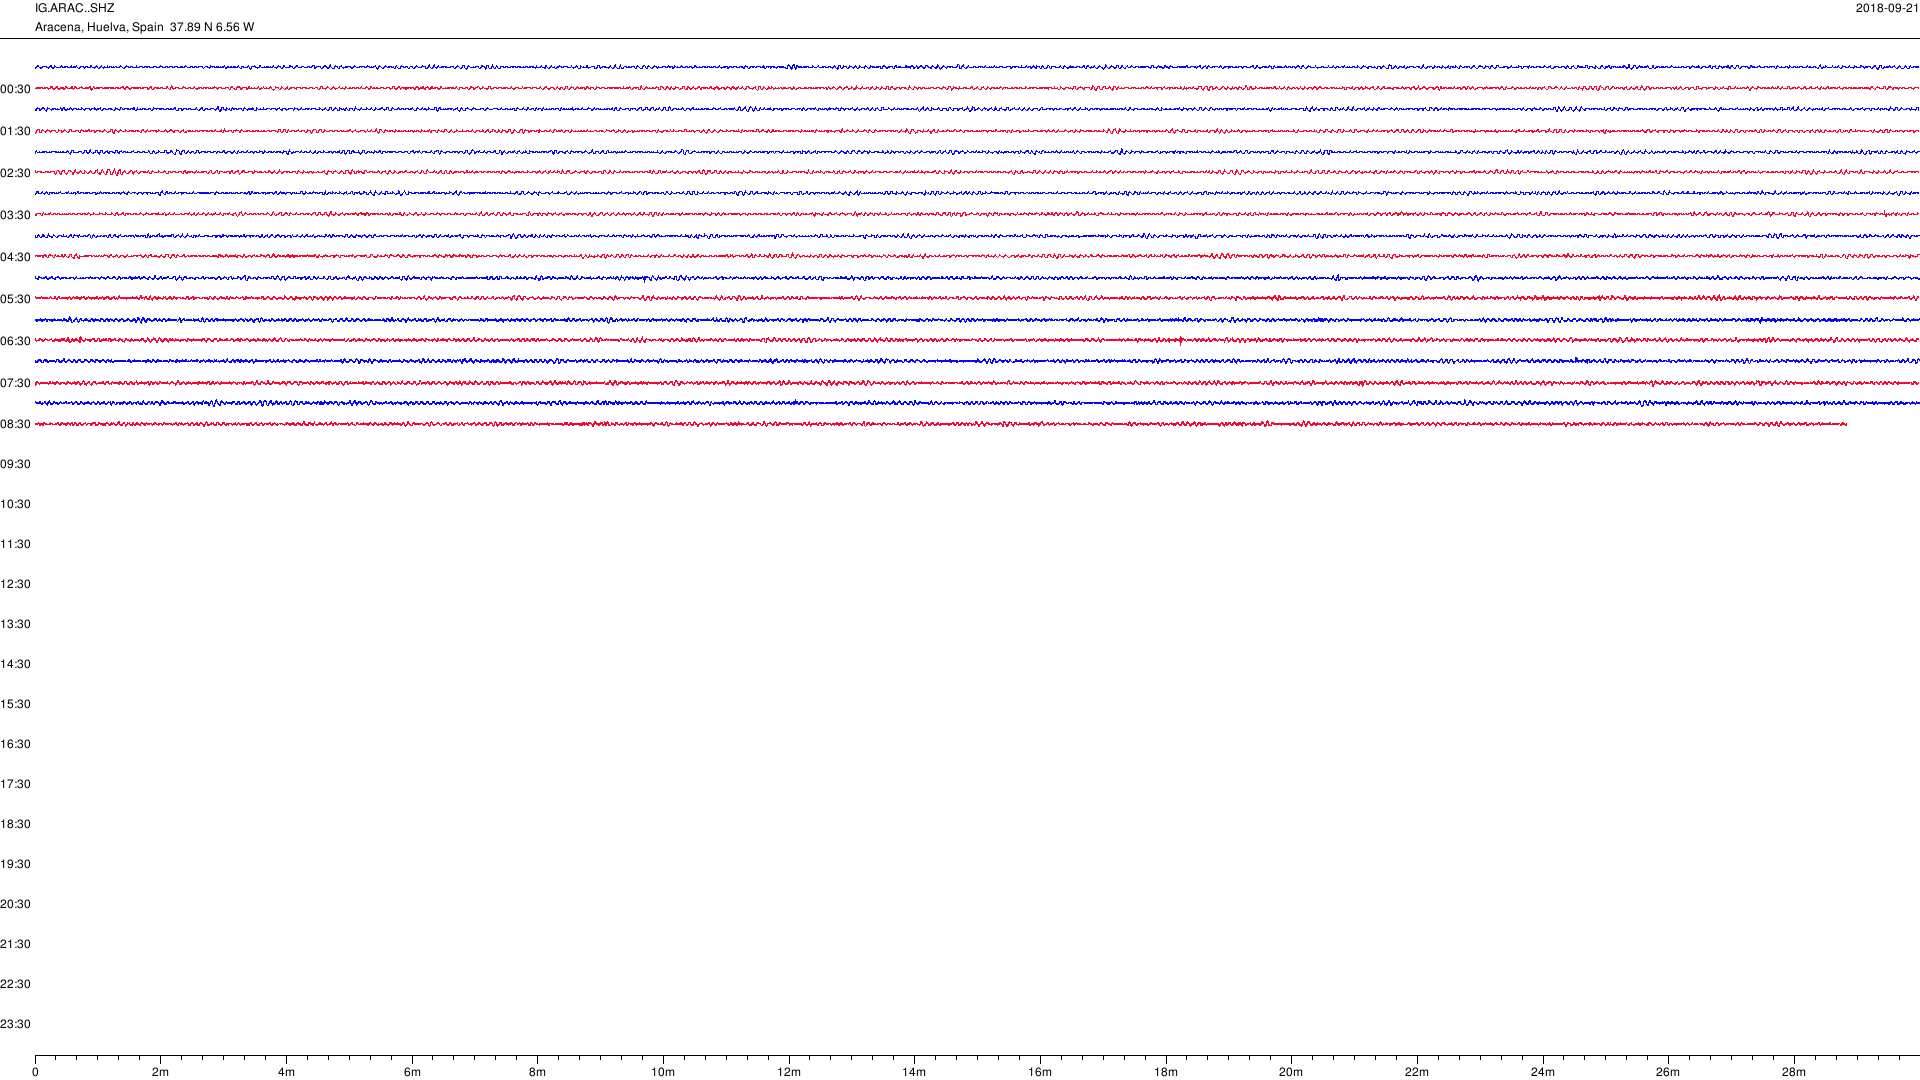Click the red seismic trace at 05:30
1920x1080 pixels.
click(977, 298)
